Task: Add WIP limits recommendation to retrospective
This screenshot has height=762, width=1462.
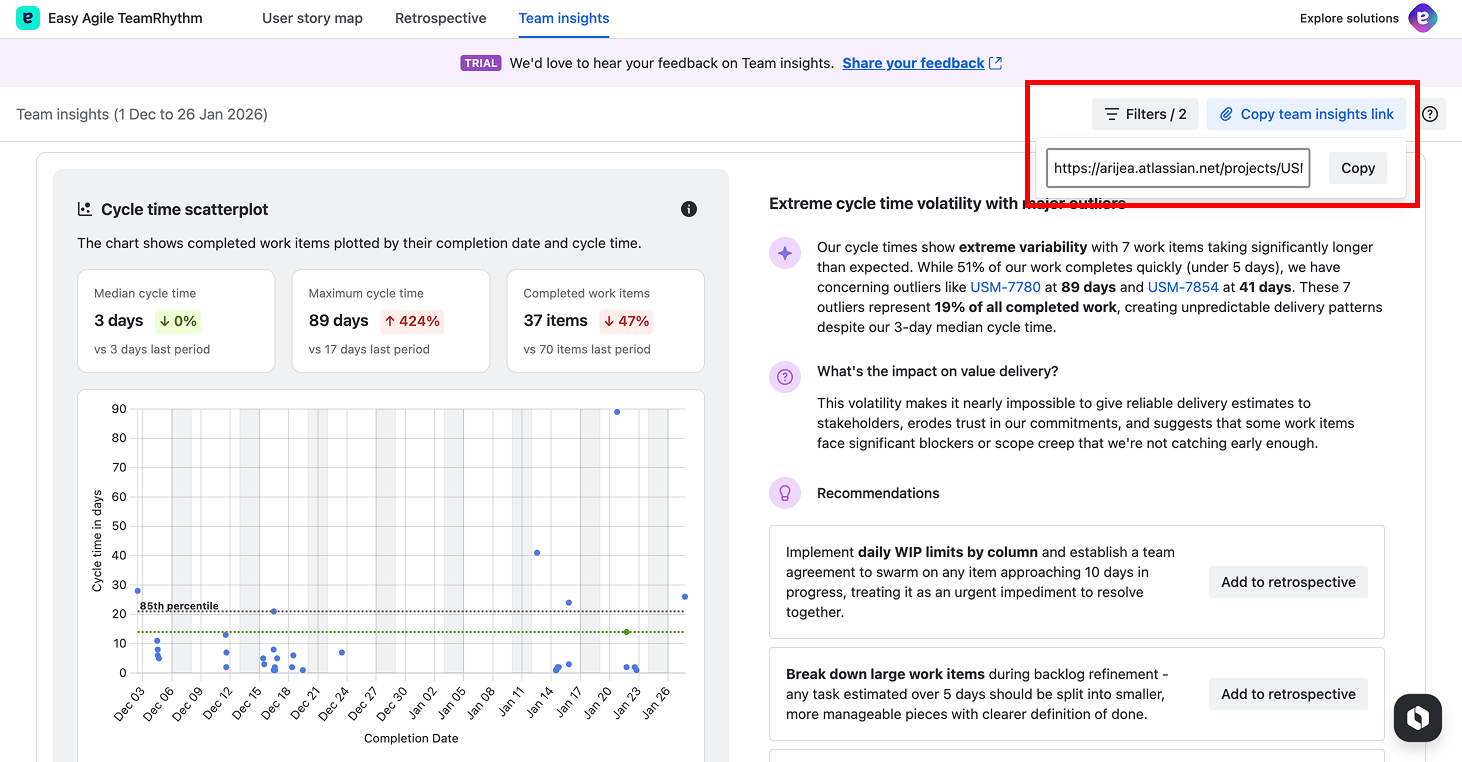Action: [1288, 582]
